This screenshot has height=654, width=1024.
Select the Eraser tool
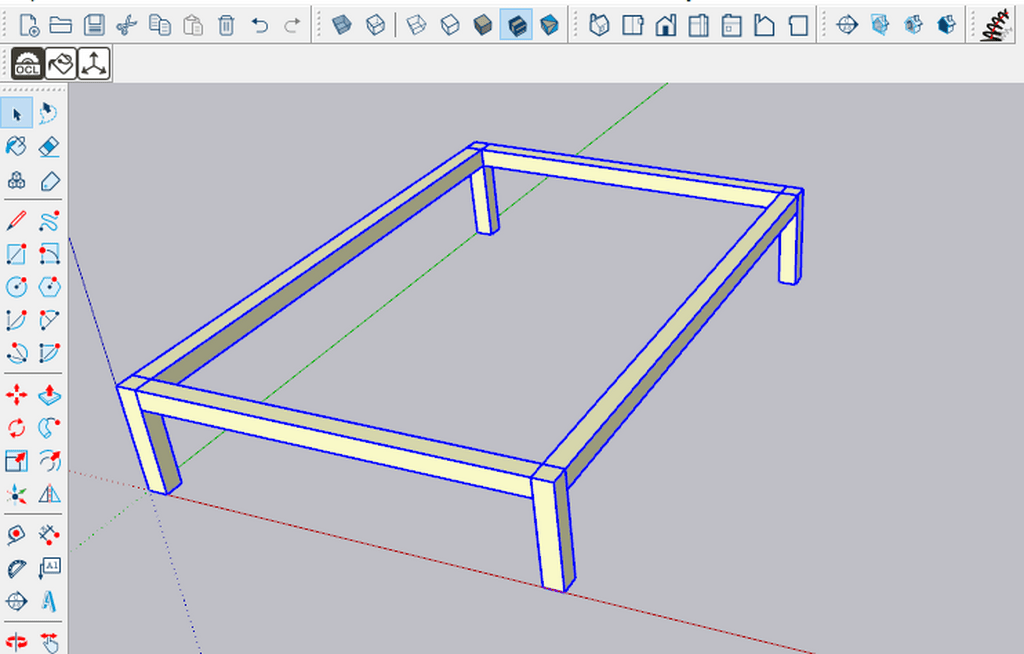(x=49, y=147)
